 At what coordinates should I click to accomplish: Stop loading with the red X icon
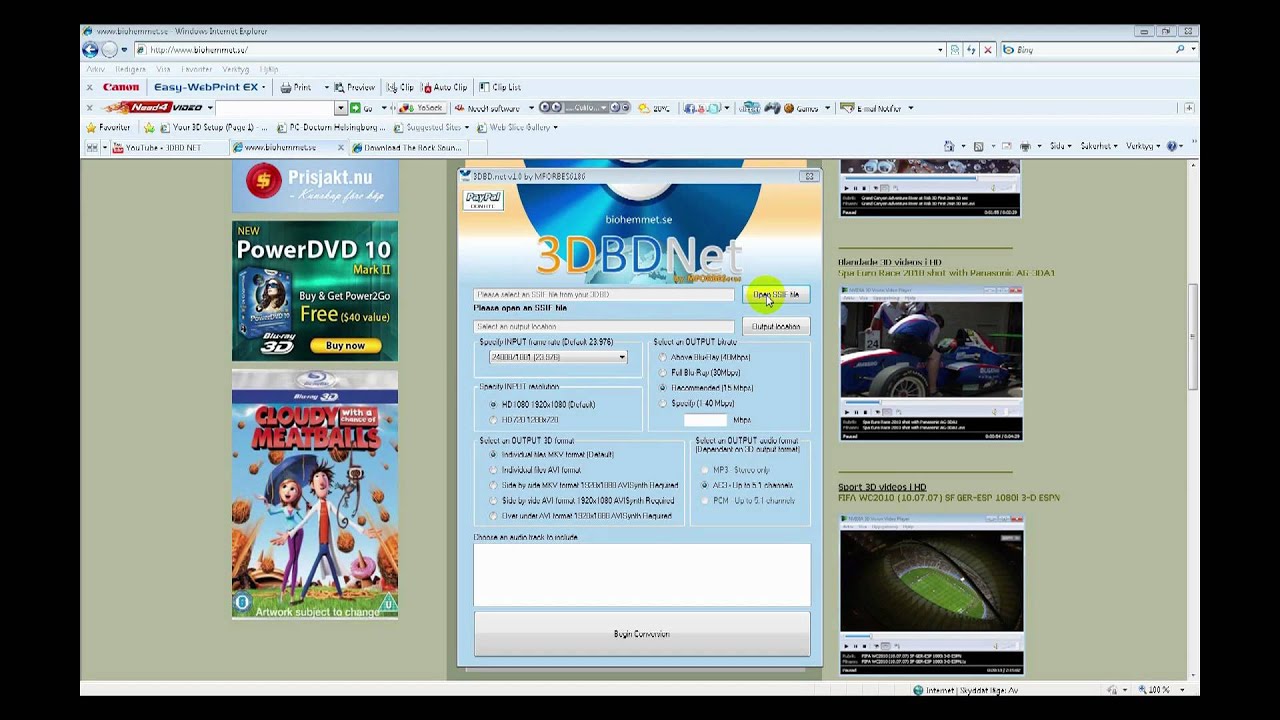tap(988, 49)
